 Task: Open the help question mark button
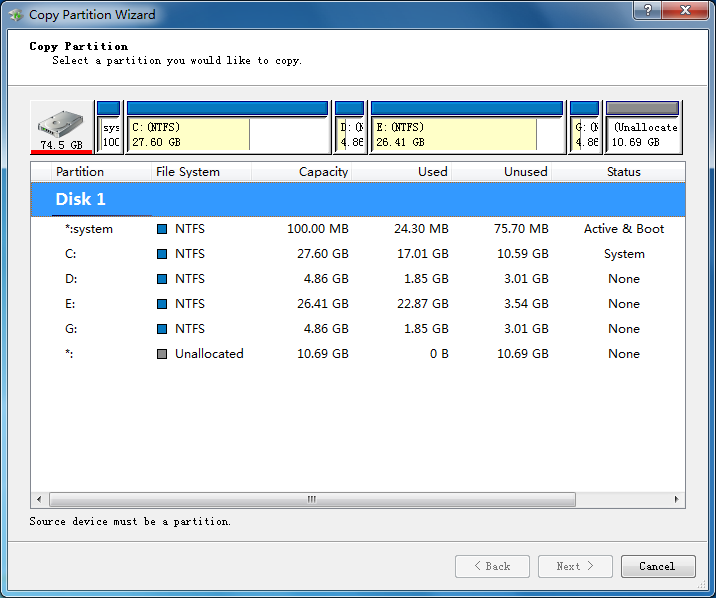tap(647, 10)
